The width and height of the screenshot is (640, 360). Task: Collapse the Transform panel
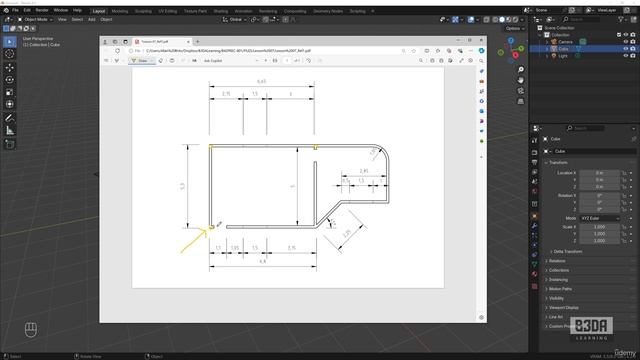tap(558, 162)
